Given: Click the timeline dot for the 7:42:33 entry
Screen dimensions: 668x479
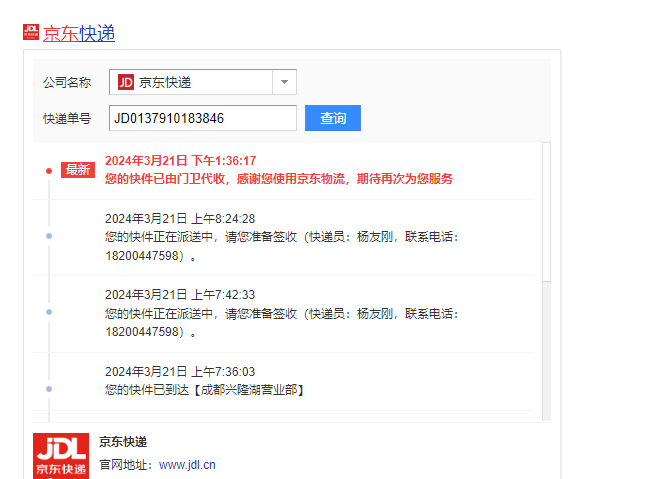Looking at the screenshot, I should [x=49, y=312].
